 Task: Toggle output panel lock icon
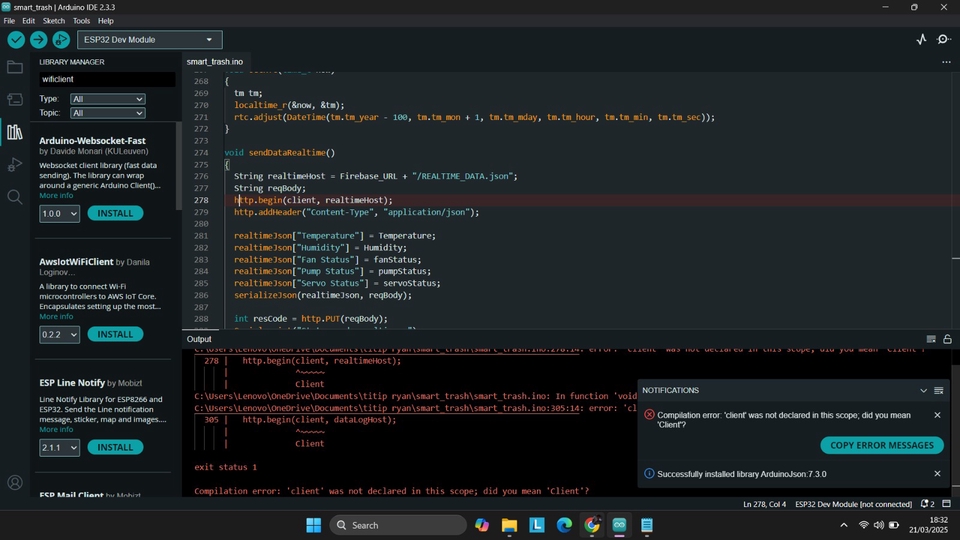click(947, 339)
